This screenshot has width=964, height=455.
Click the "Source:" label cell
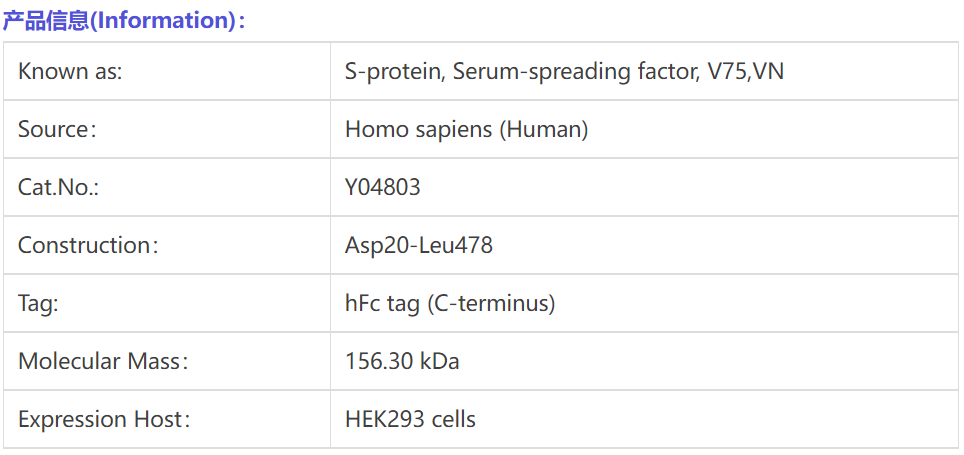coord(57,130)
